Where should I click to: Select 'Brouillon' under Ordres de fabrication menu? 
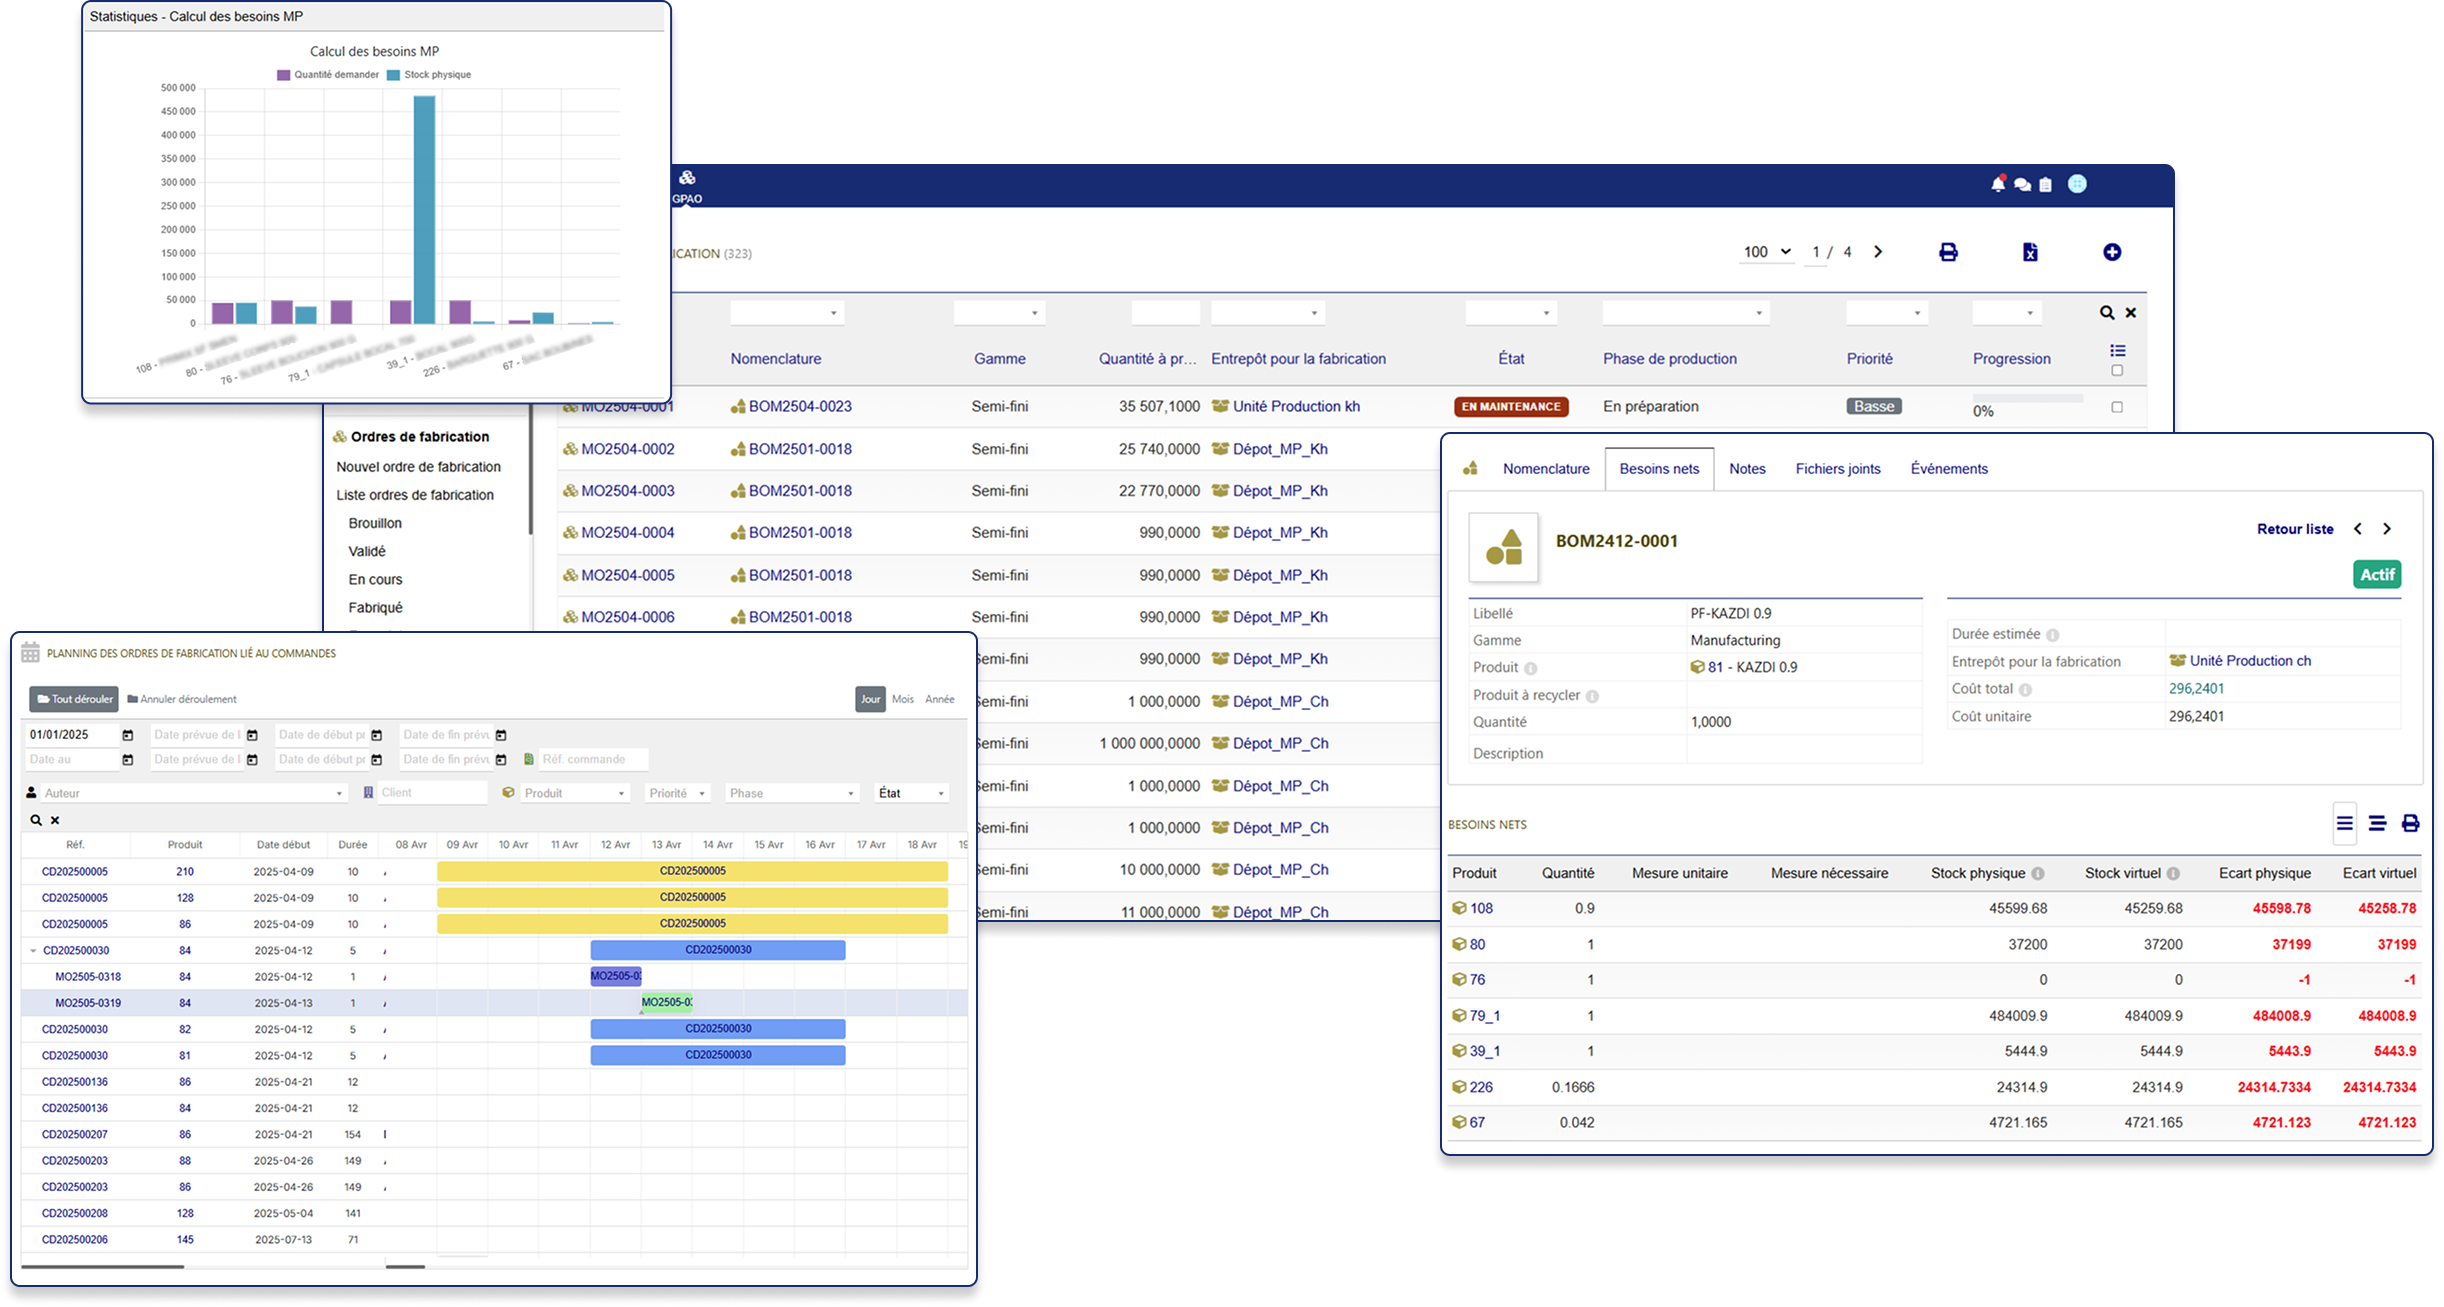[375, 522]
